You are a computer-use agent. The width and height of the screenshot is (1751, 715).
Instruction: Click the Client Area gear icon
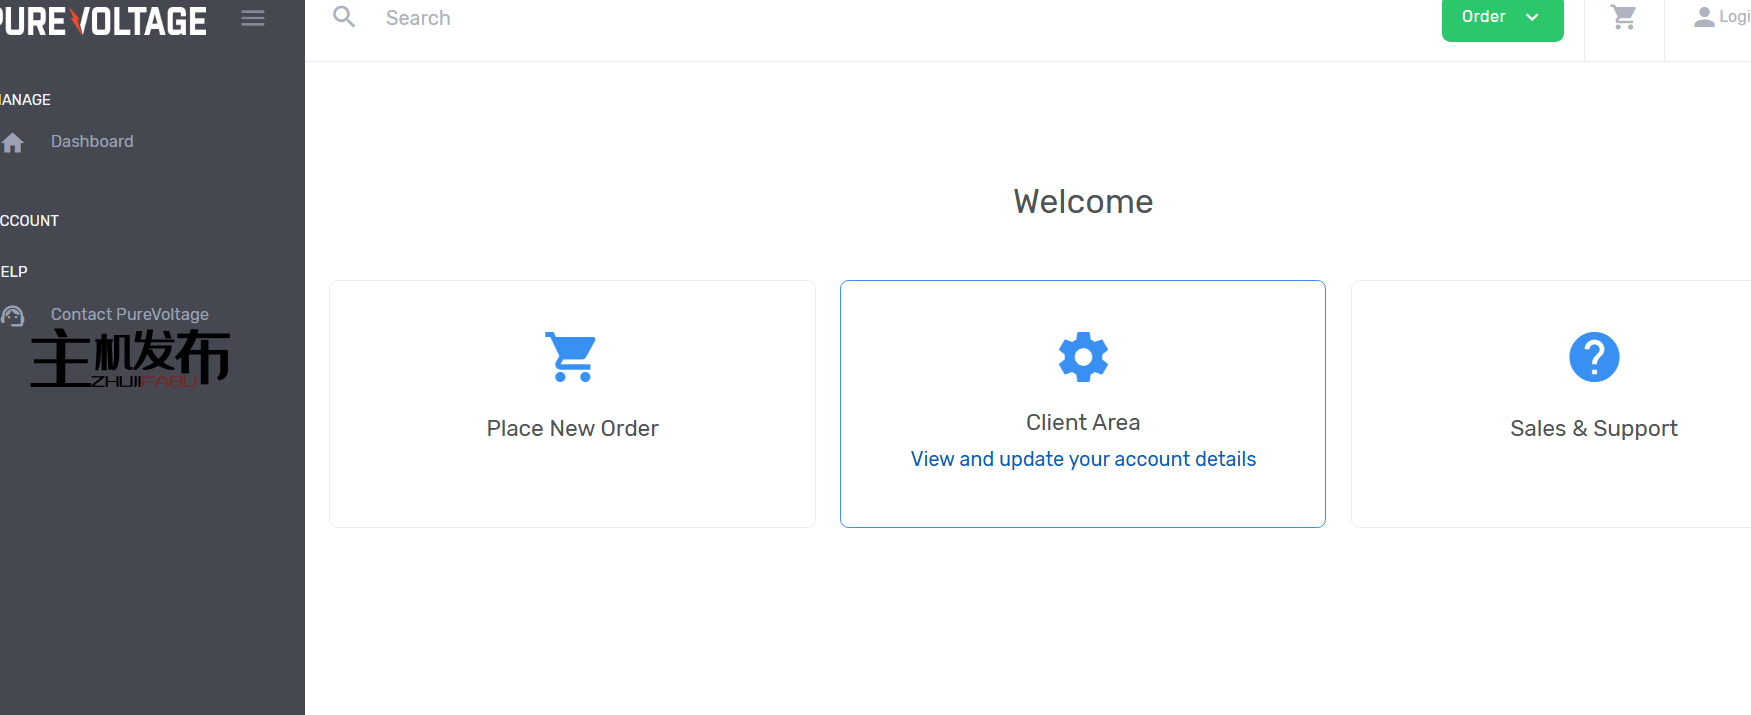tap(1083, 356)
